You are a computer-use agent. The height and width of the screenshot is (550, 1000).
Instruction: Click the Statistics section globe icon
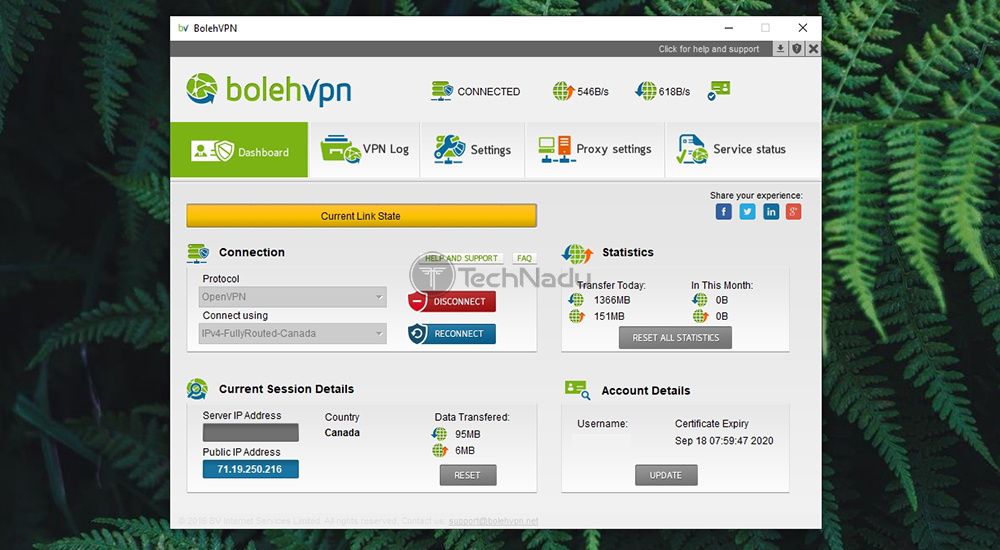[577, 253]
